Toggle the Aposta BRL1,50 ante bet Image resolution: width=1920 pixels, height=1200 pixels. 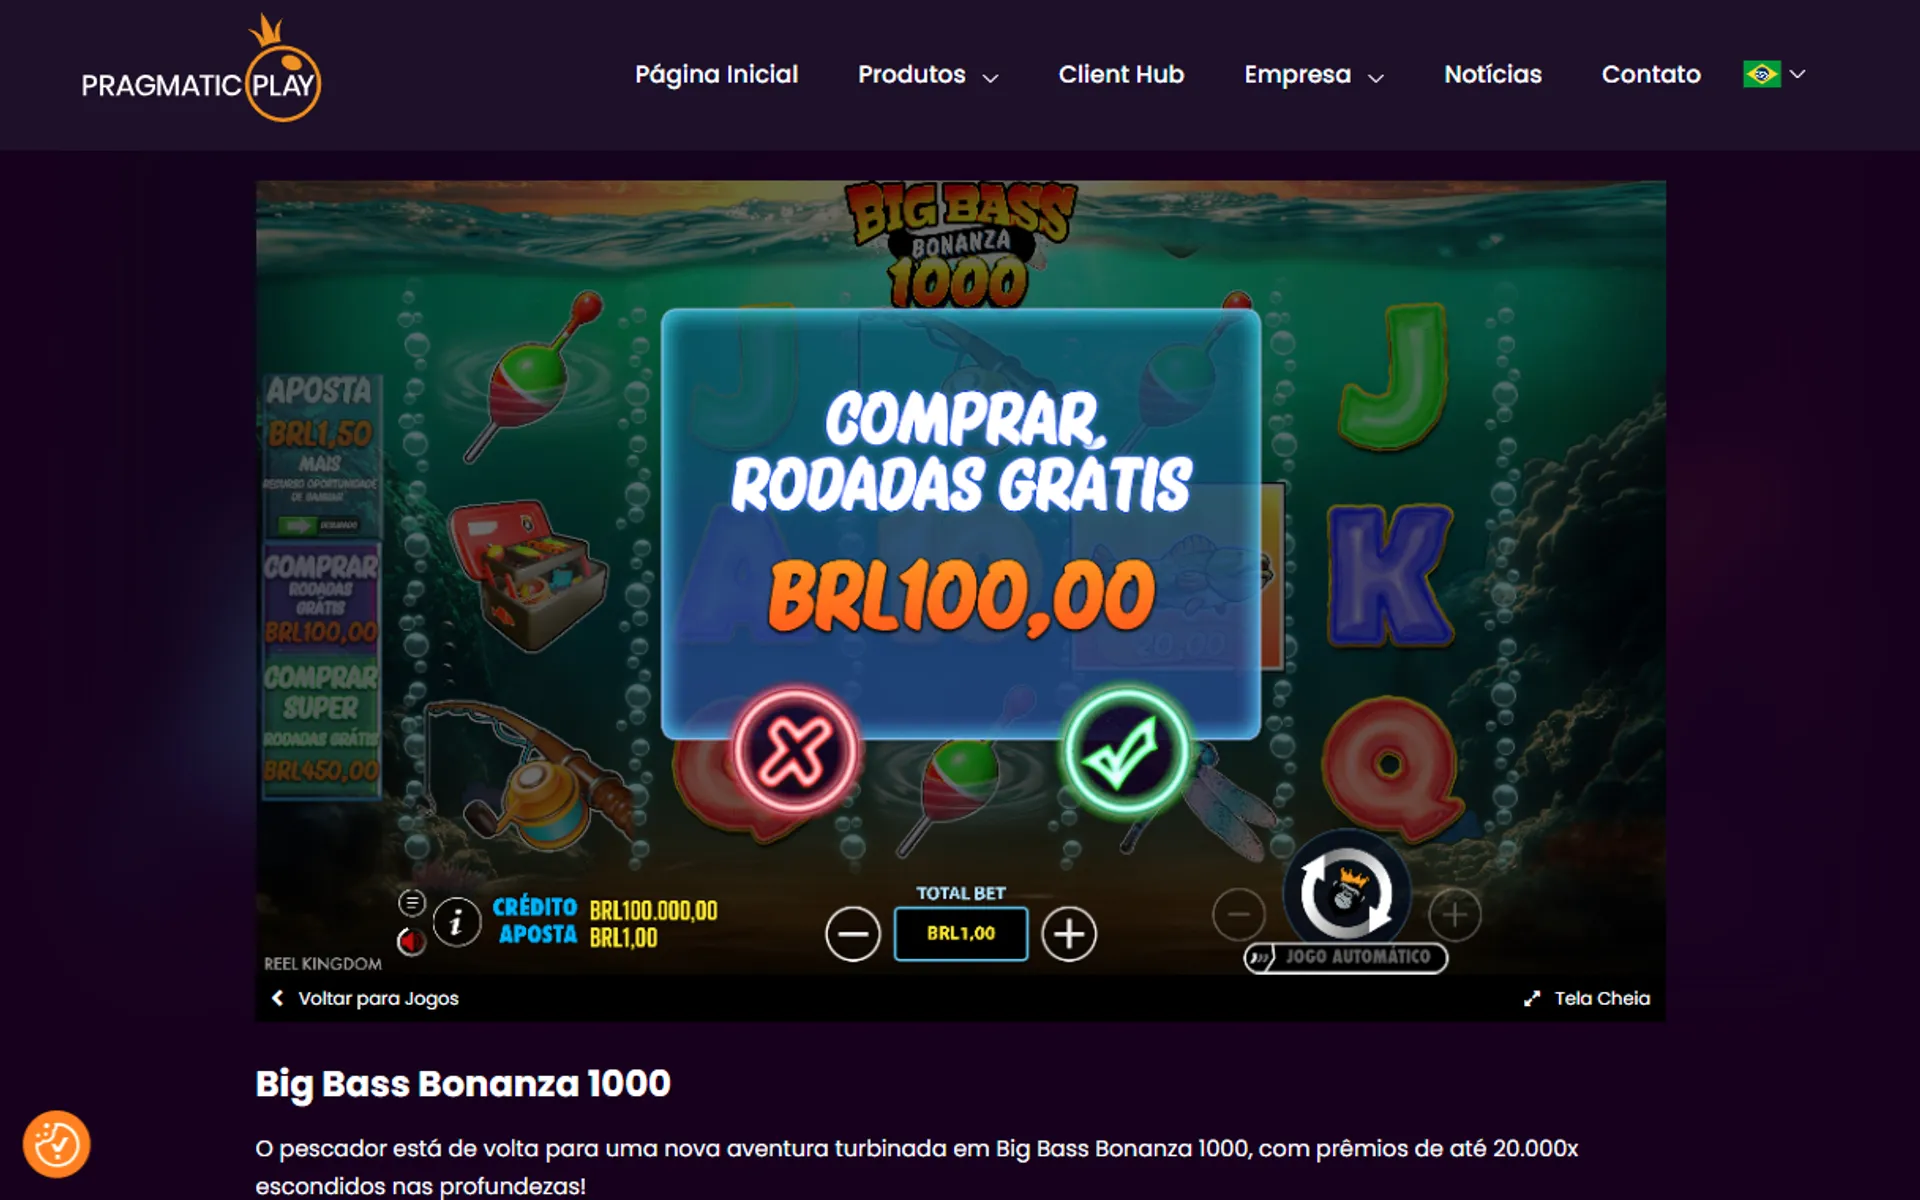[321, 456]
